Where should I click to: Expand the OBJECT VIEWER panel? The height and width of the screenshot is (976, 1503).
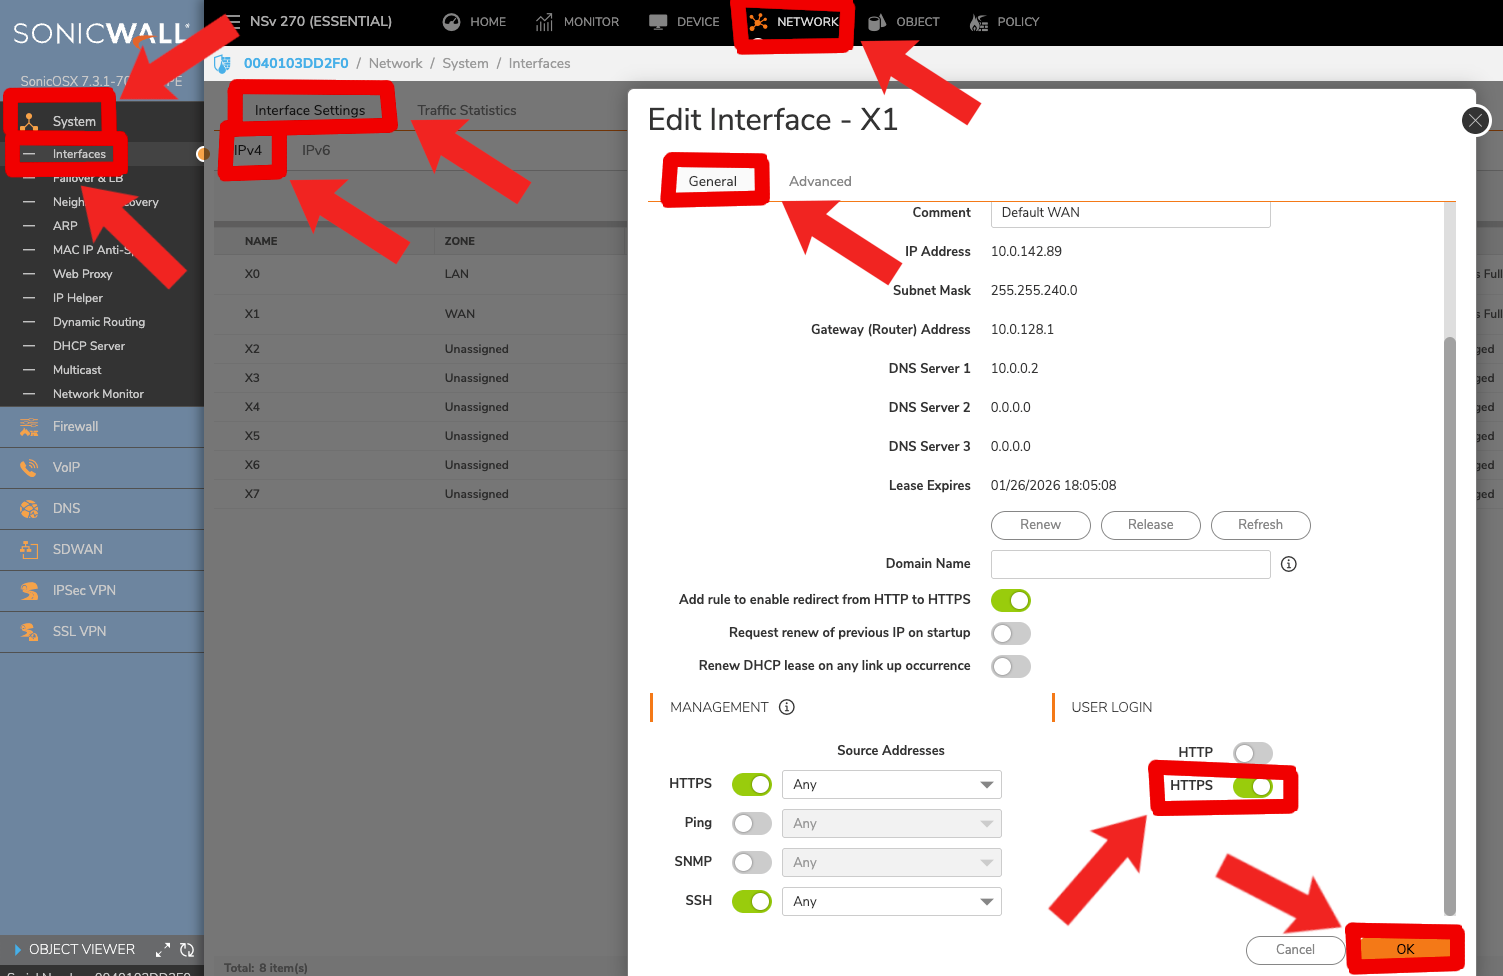point(163,949)
